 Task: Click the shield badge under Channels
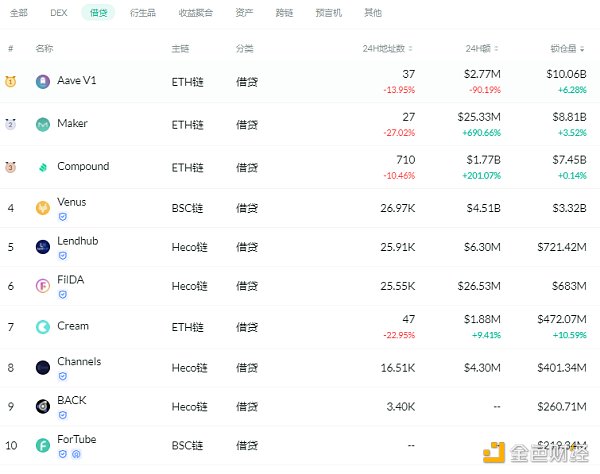pos(63,376)
